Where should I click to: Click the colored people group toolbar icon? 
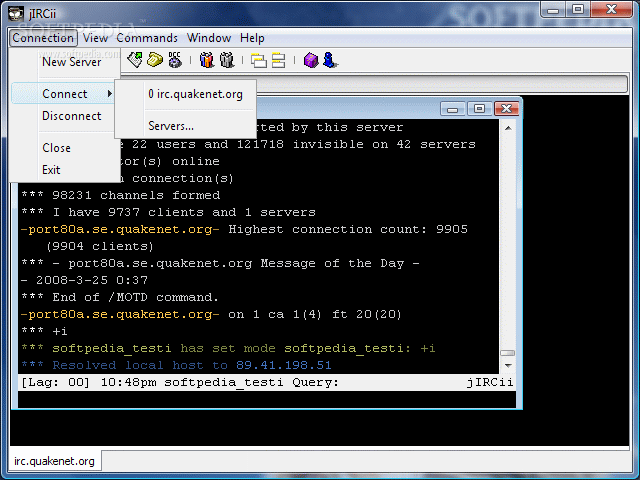(x=207, y=60)
